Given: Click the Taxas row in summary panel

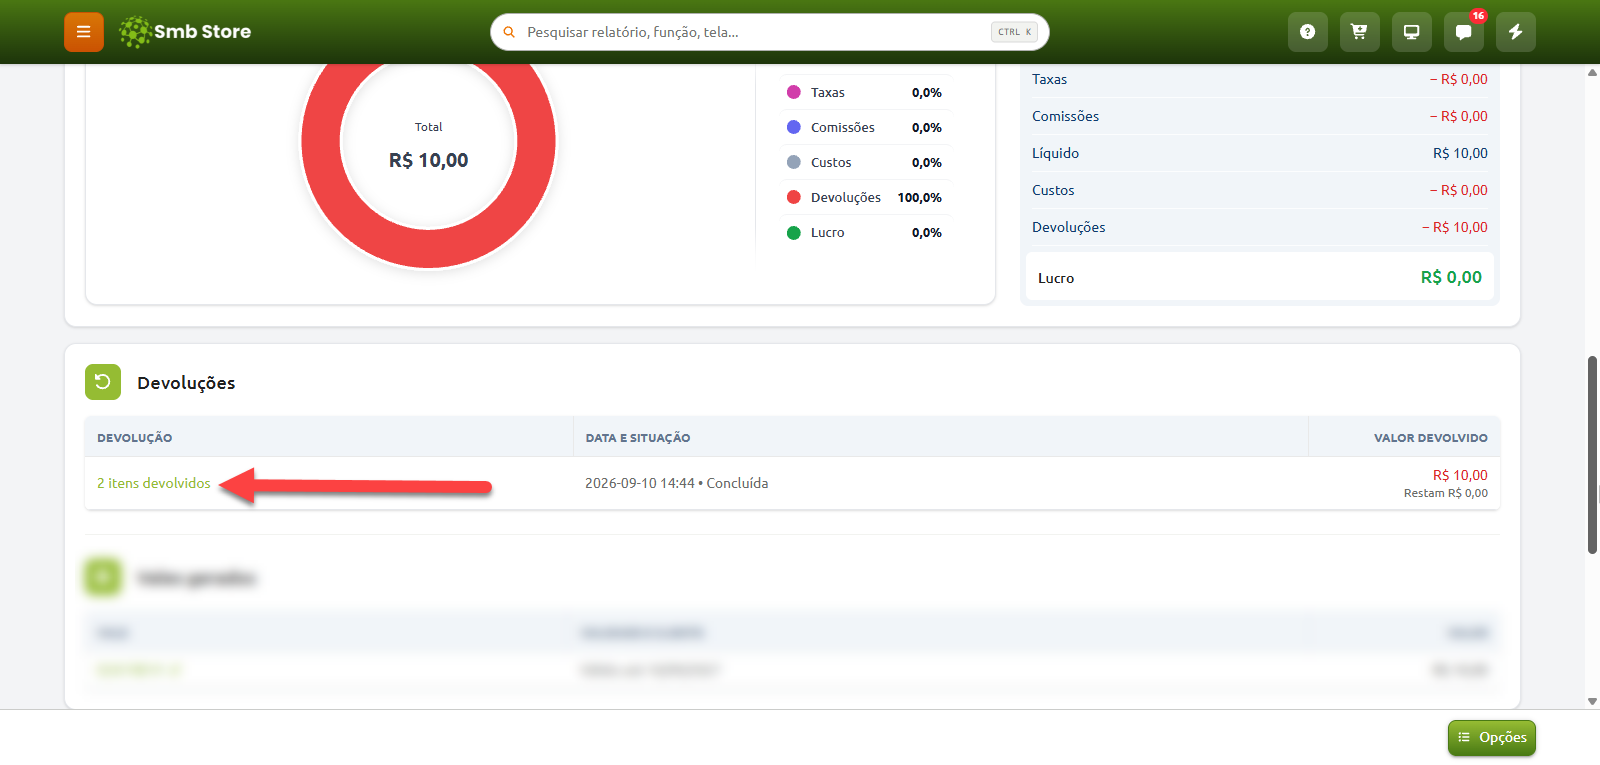Looking at the screenshot, I should (x=1260, y=80).
